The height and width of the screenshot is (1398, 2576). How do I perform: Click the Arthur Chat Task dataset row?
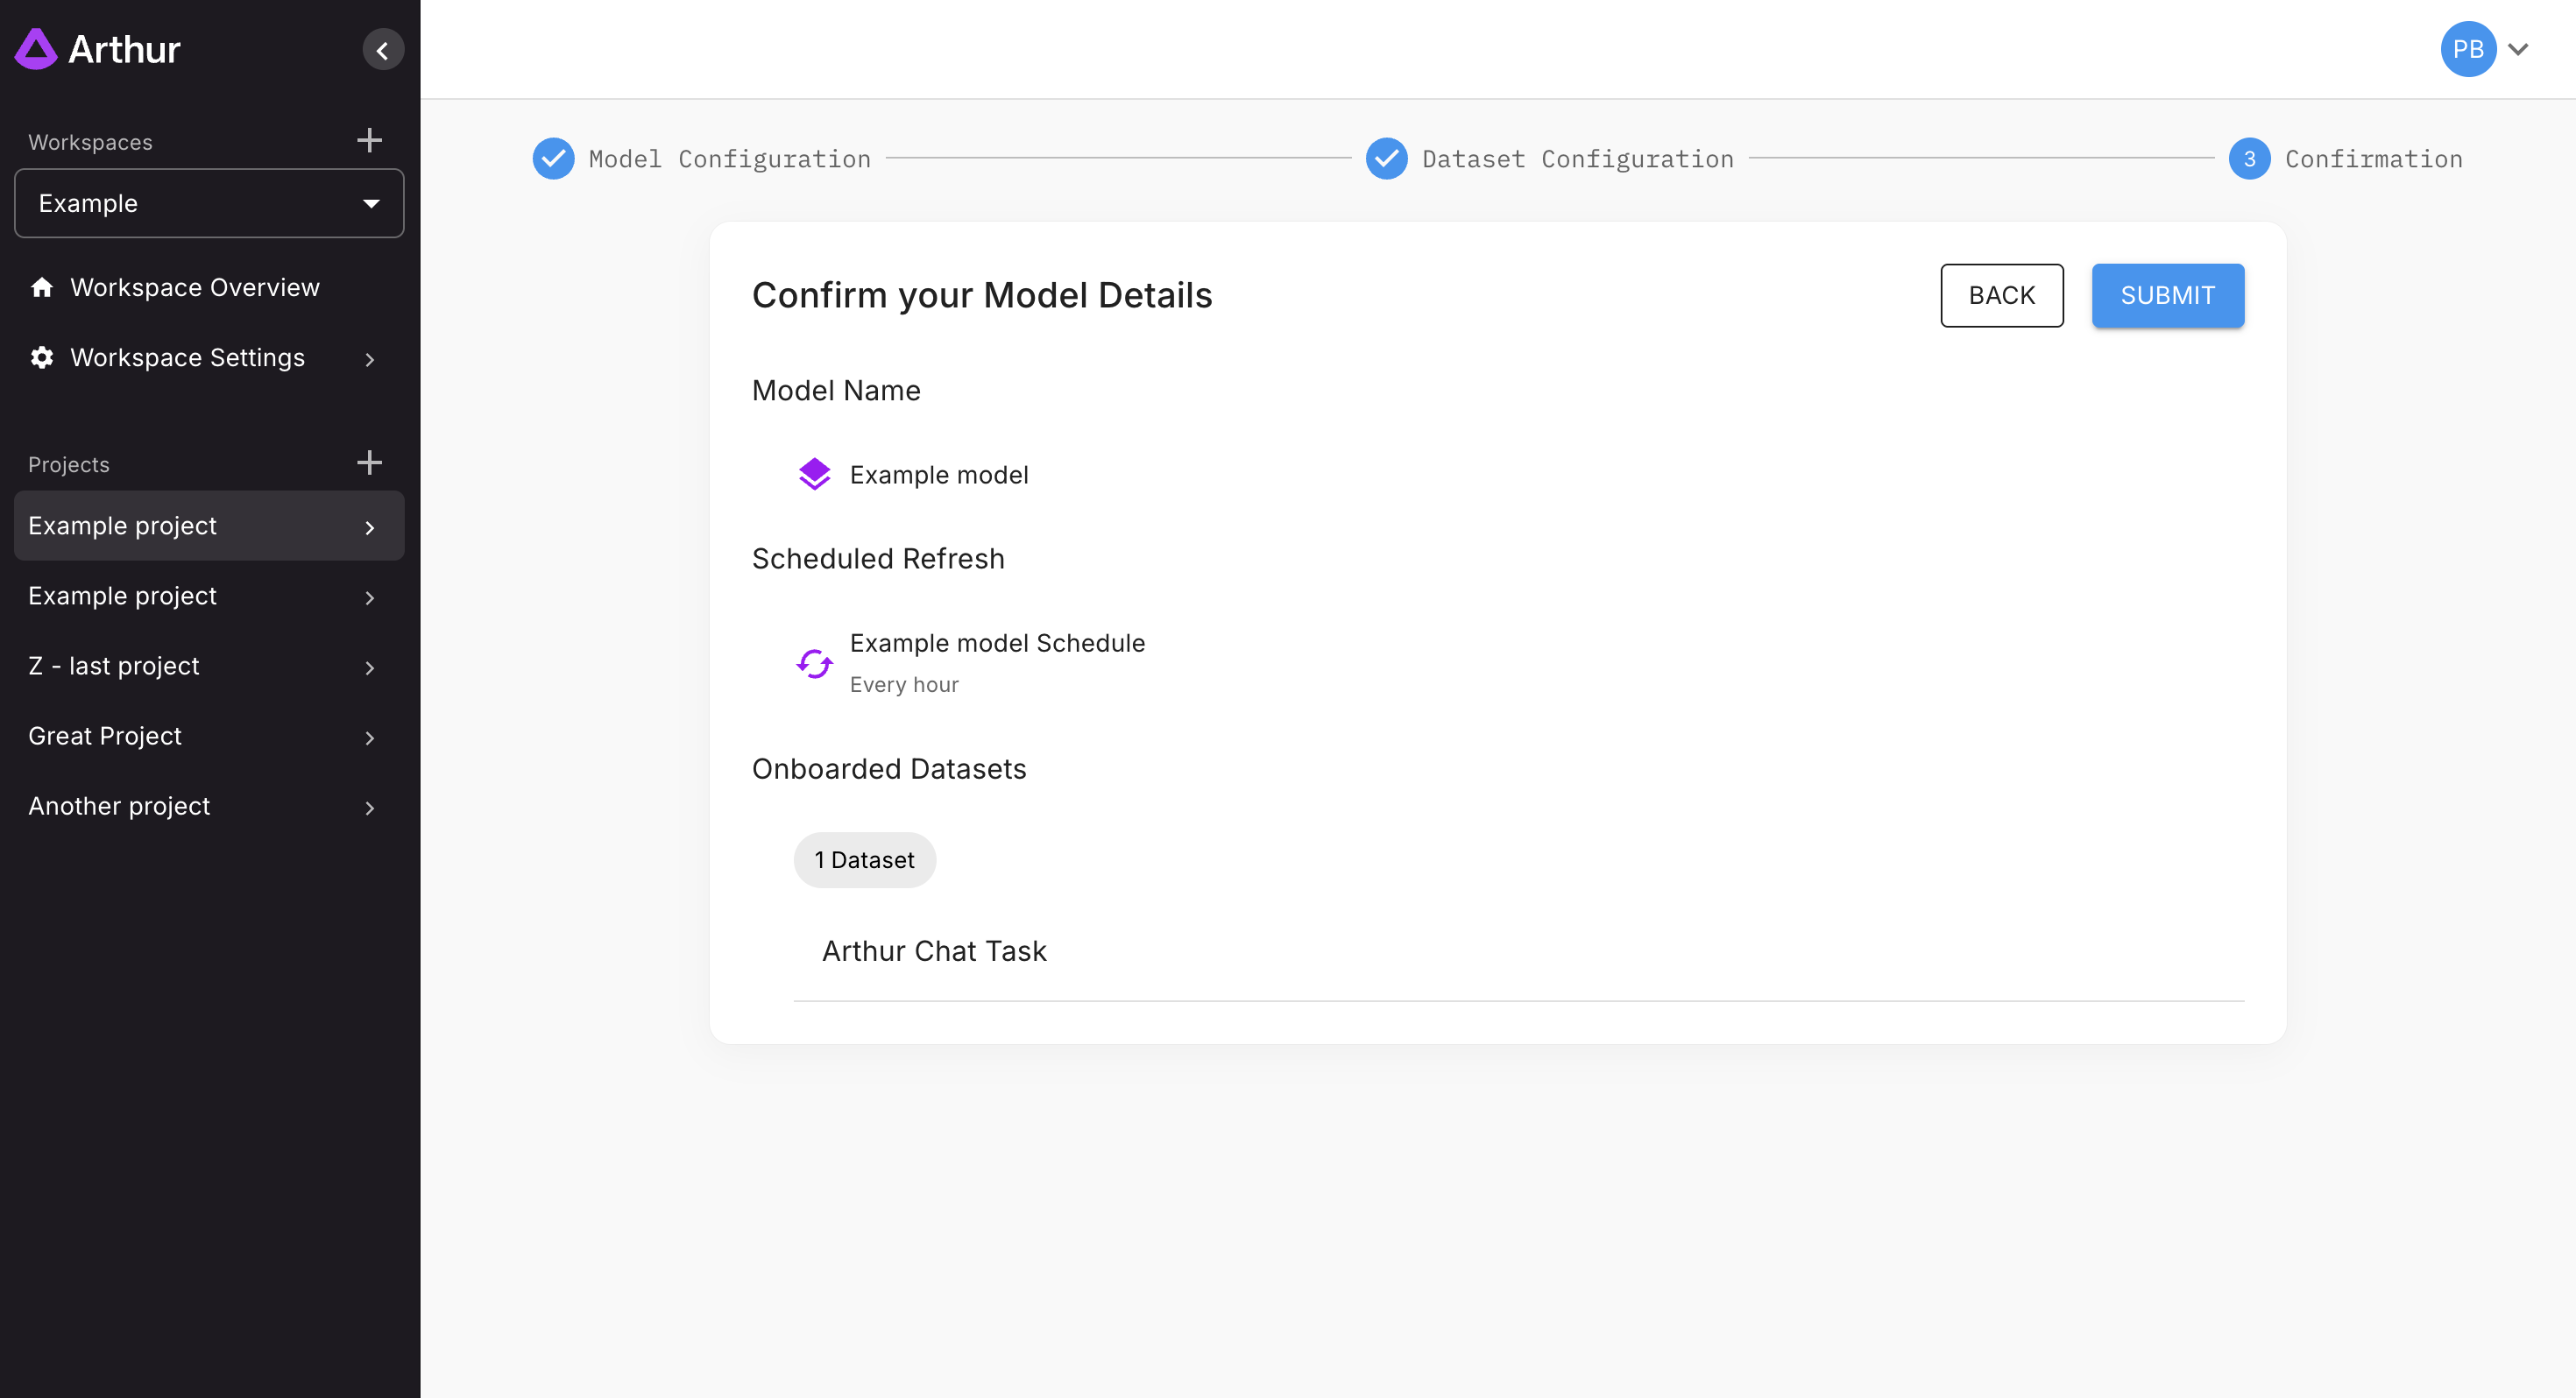(934, 951)
